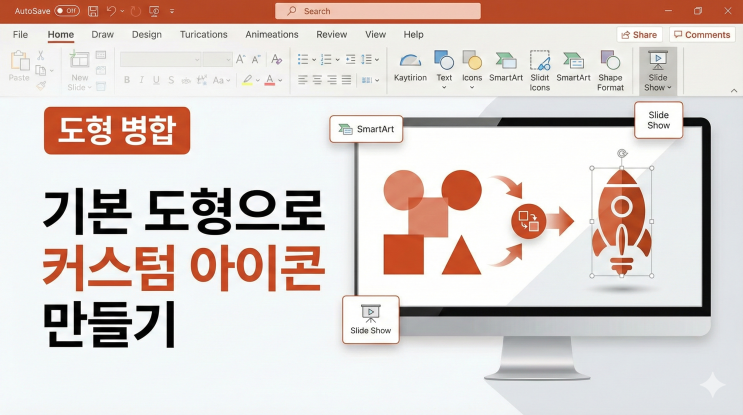Click the Icons ribbon button

pos(472,70)
